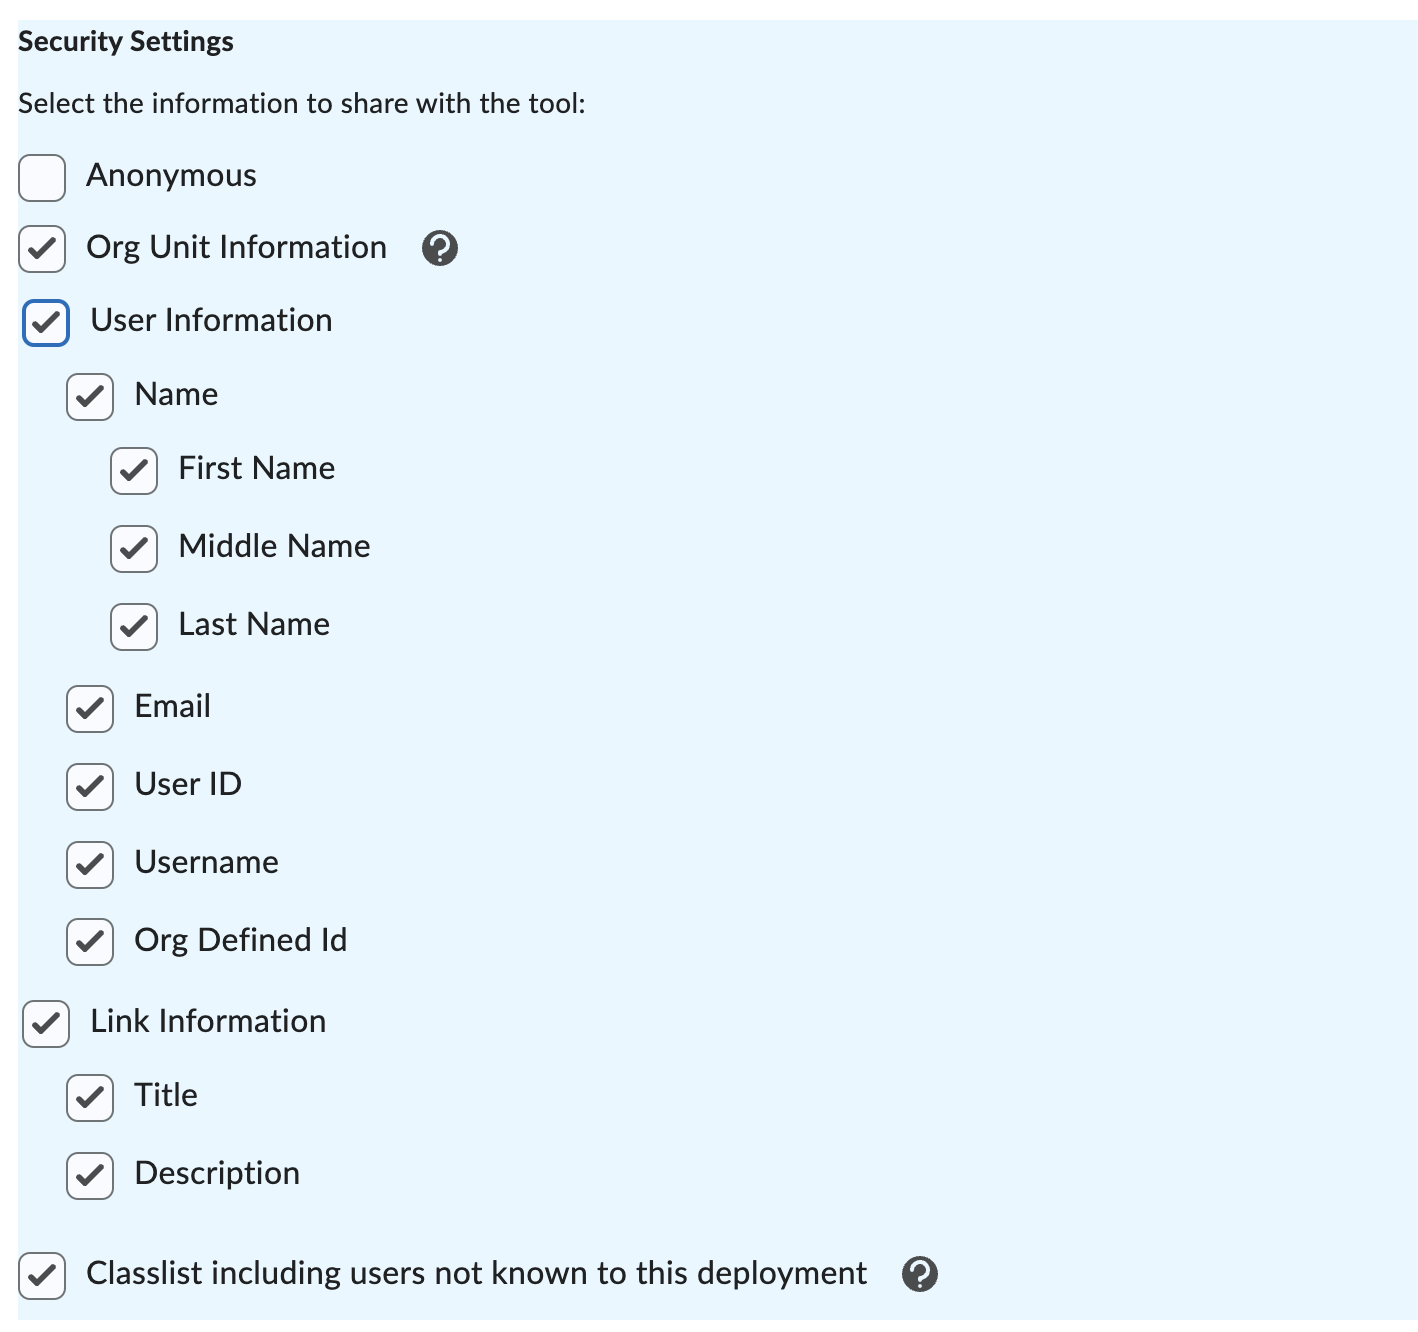Toggle the Last Name checkbox
Image resolution: width=1418 pixels, height=1332 pixels.
[x=134, y=627]
